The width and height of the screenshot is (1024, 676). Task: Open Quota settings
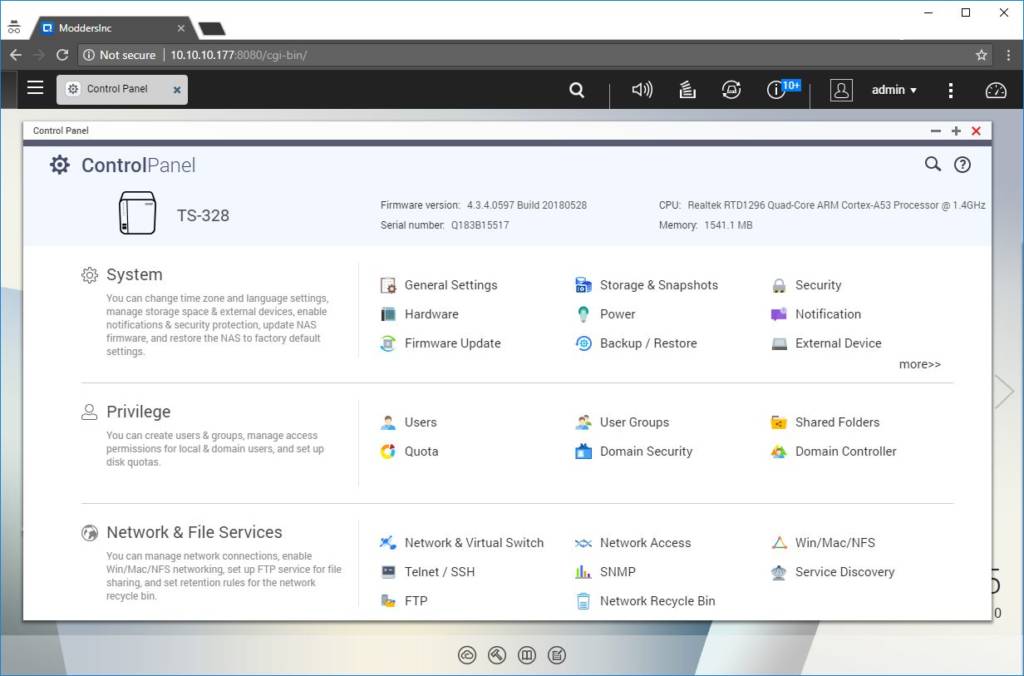(409, 451)
